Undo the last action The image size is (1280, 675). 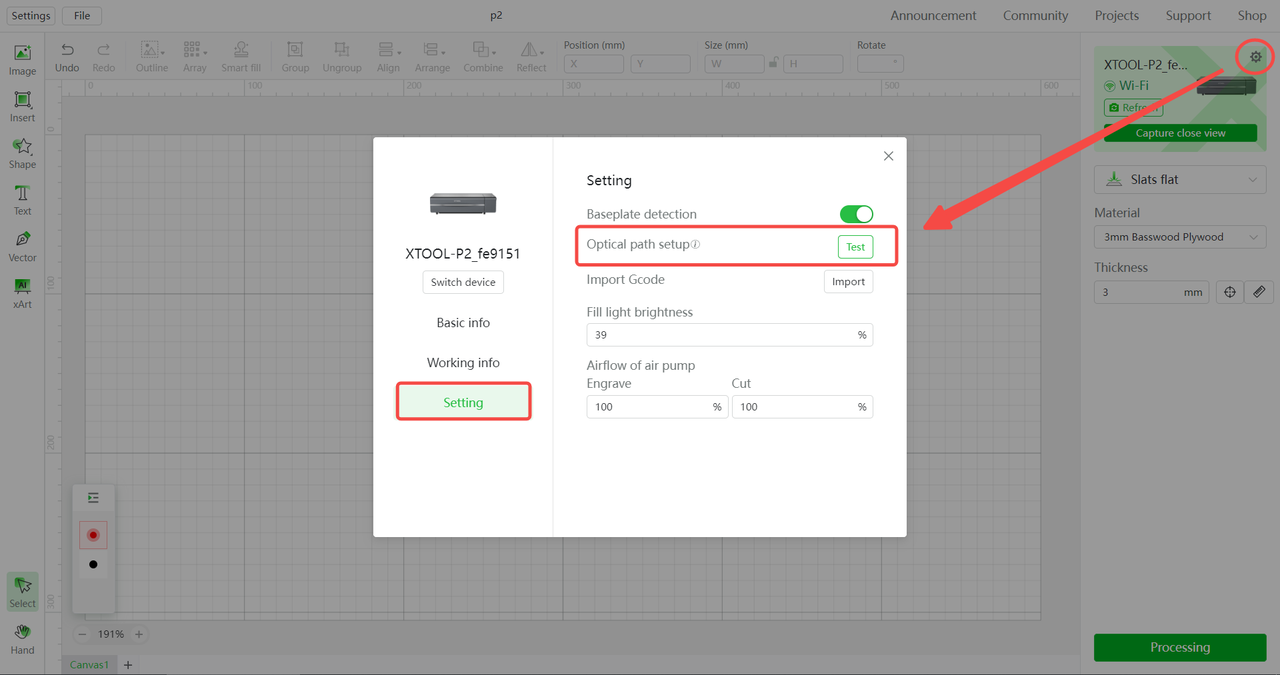coord(67,57)
